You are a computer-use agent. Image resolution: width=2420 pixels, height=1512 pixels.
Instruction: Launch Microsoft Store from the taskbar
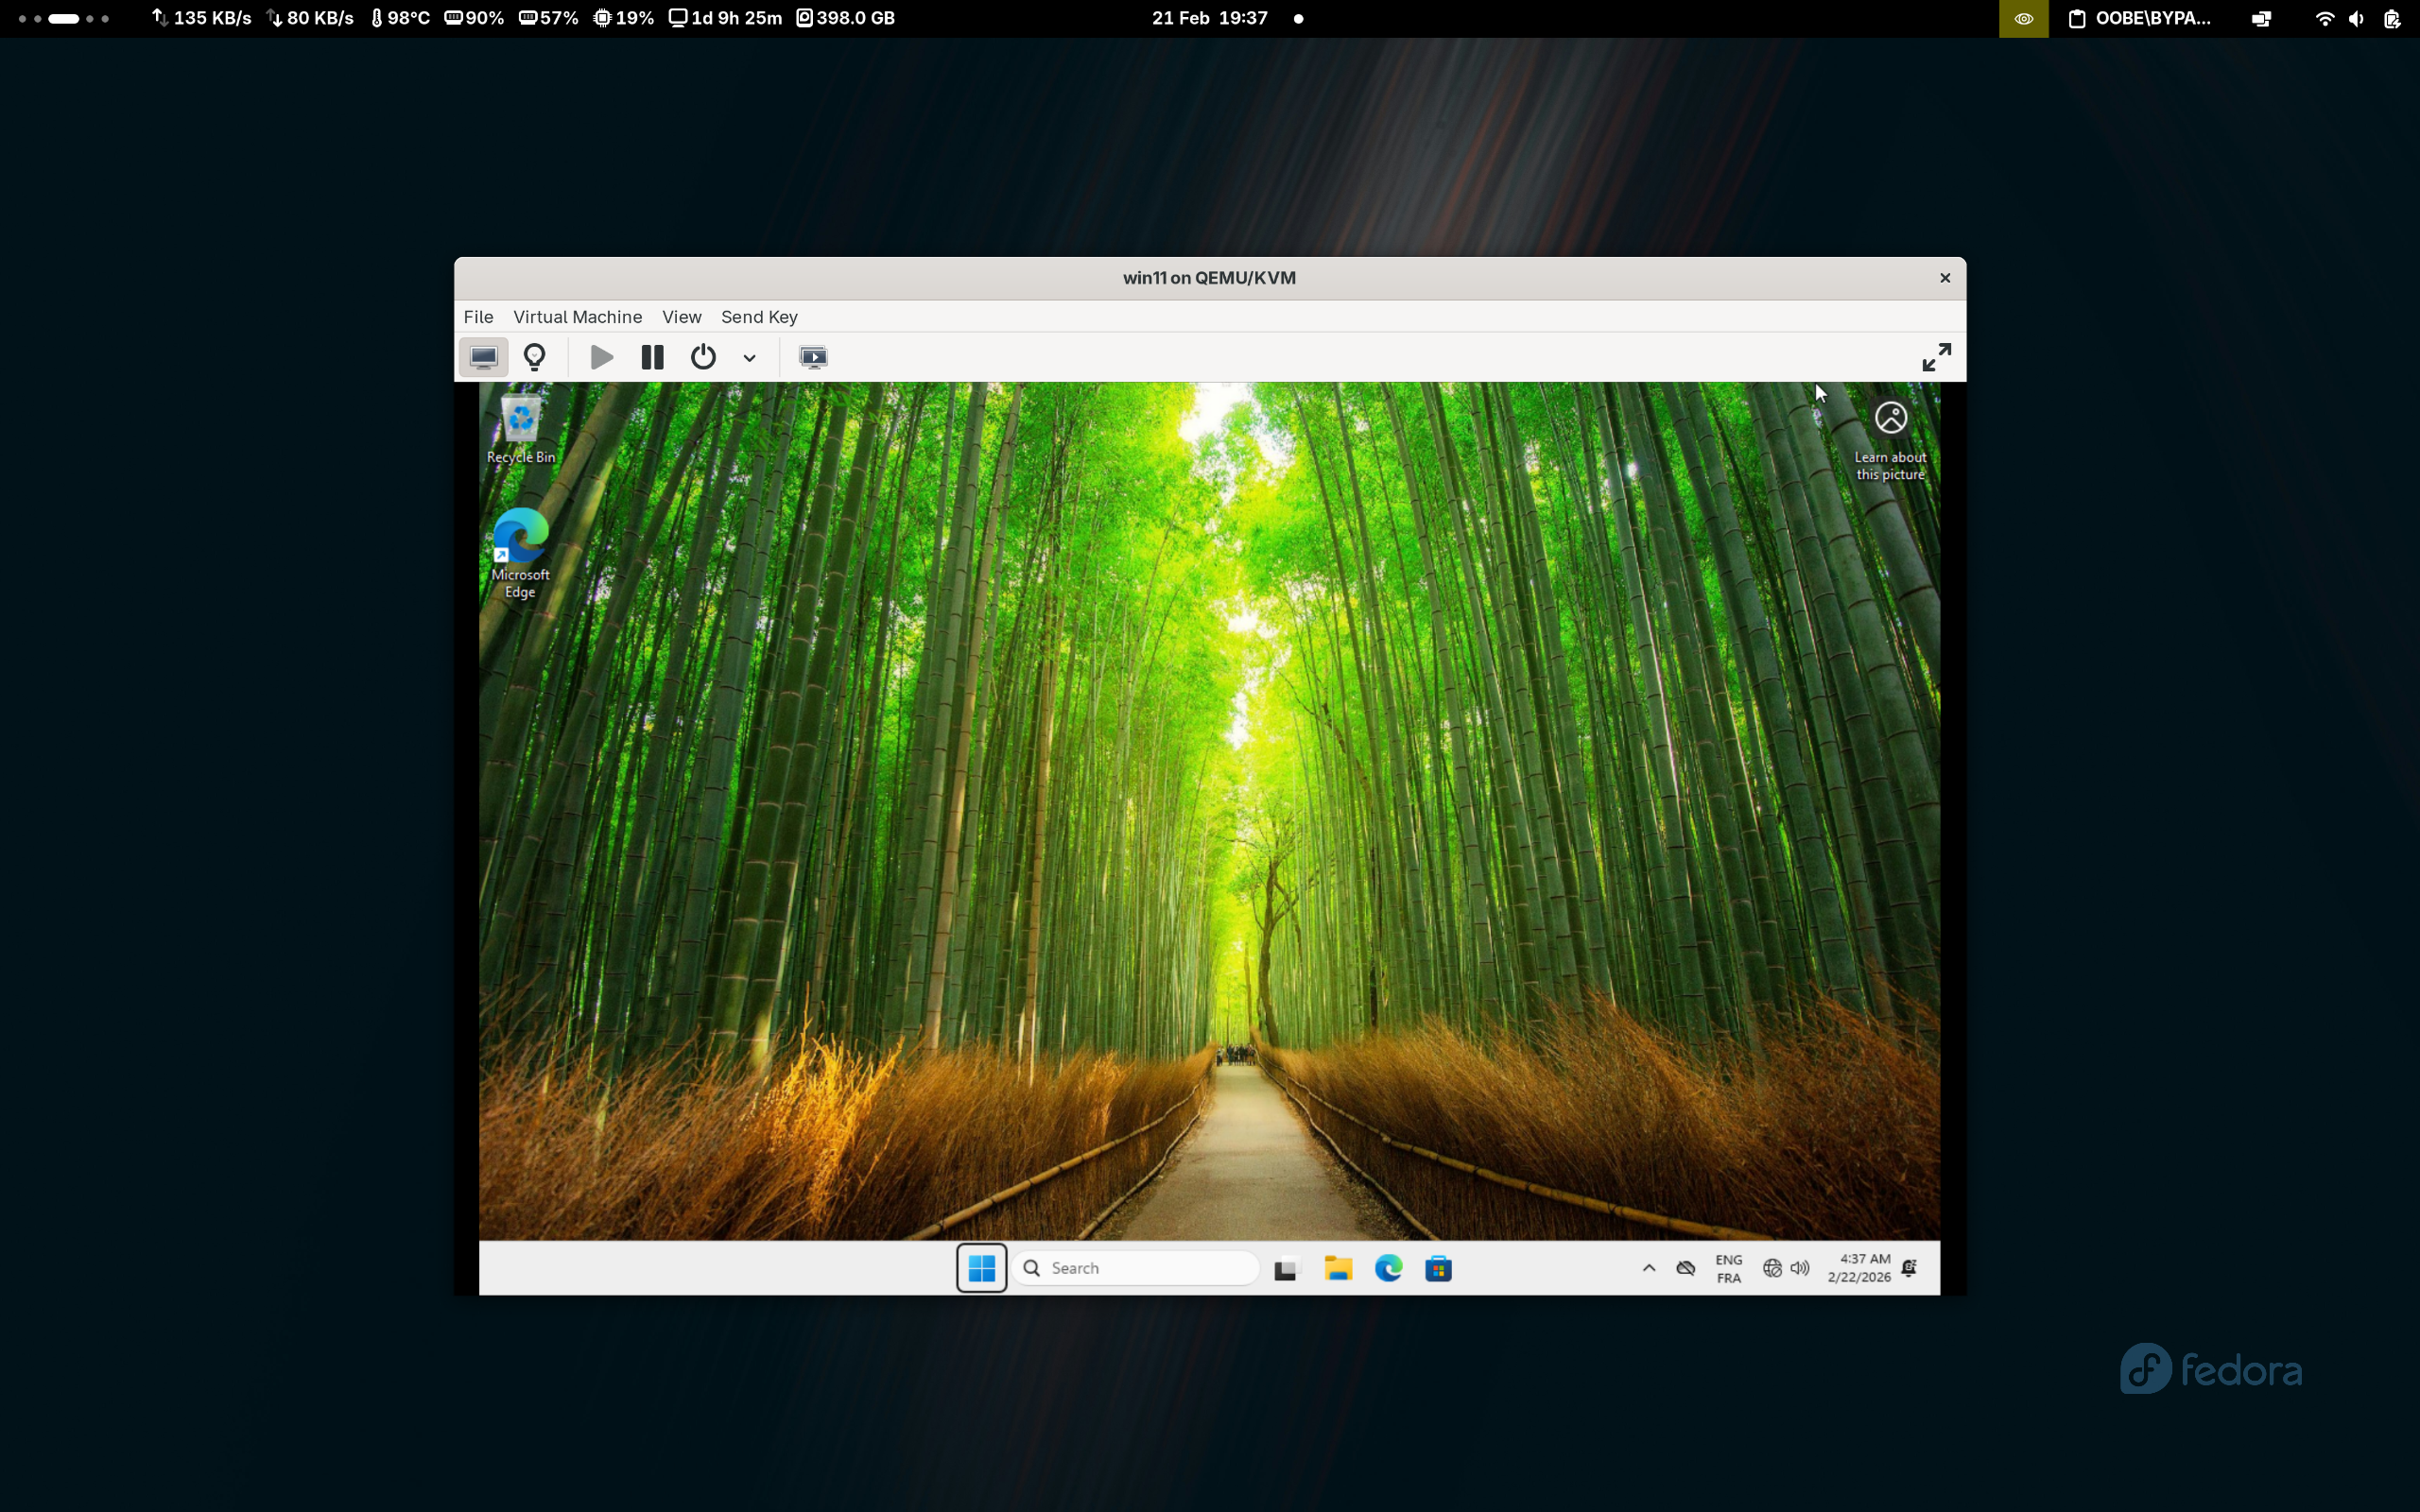pos(1438,1268)
